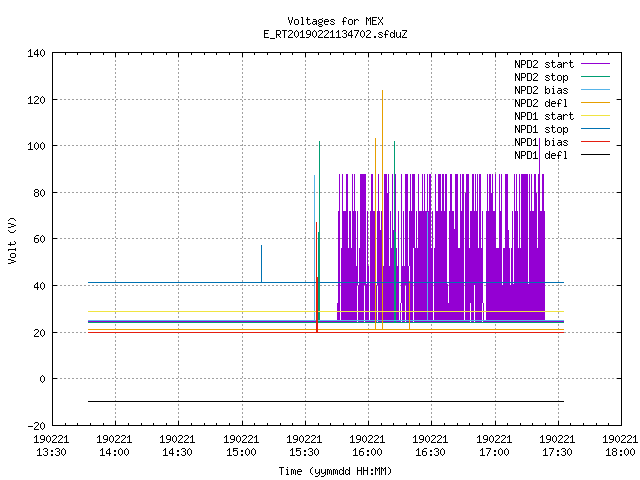This screenshot has width=640, height=480.
Task: Click the chart title 'Voltages for MEX'
Action: pyautogui.click(x=335, y=21)
